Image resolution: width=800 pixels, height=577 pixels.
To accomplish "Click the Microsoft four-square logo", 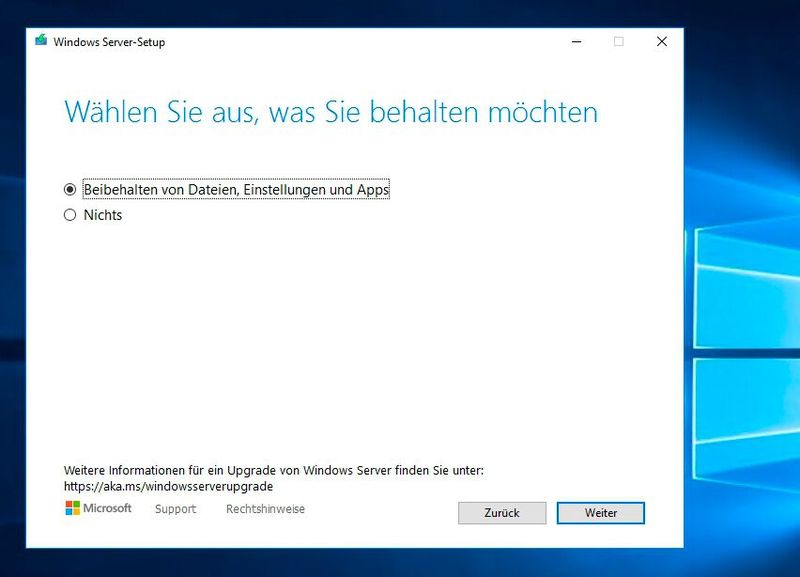I will click(x=71, y=509).
